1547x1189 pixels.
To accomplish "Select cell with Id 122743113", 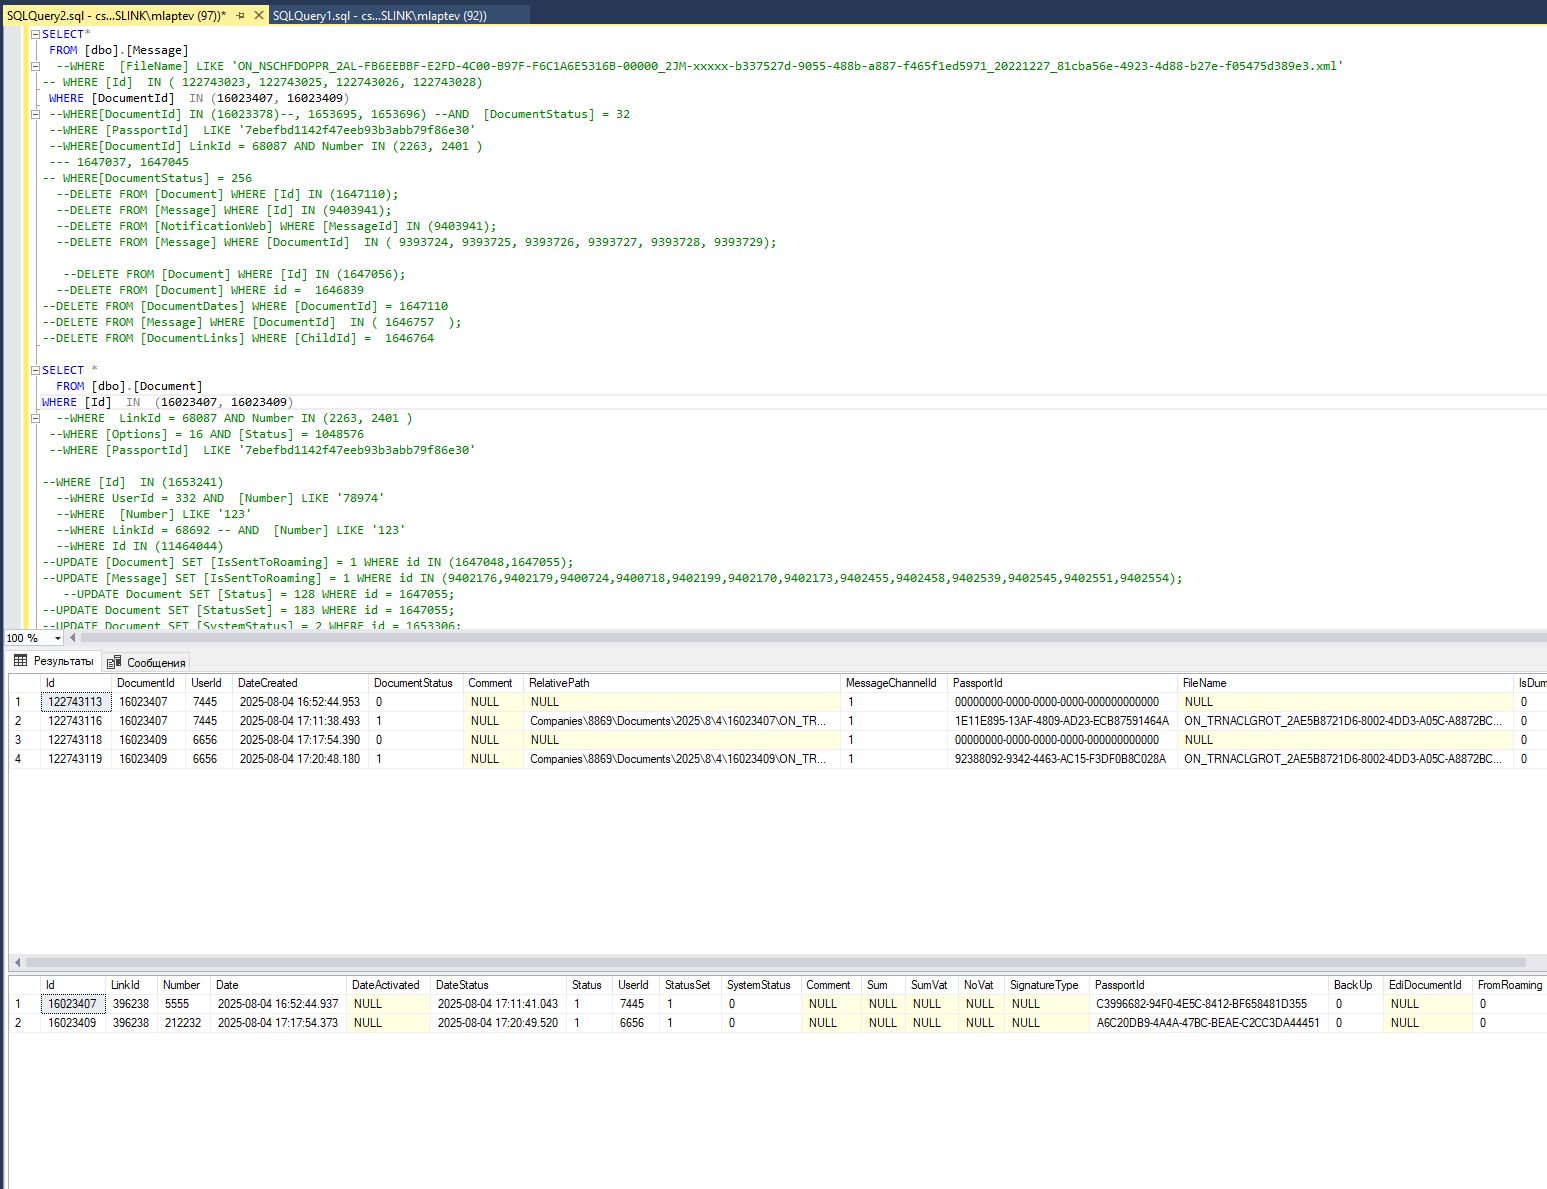I will tap(76, 702).
